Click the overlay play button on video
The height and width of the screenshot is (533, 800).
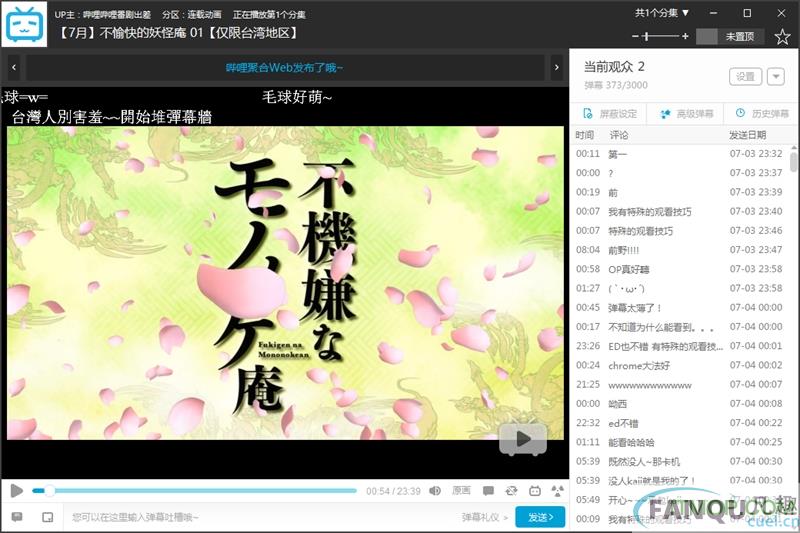pyautogui.click(x=522, y=439)
